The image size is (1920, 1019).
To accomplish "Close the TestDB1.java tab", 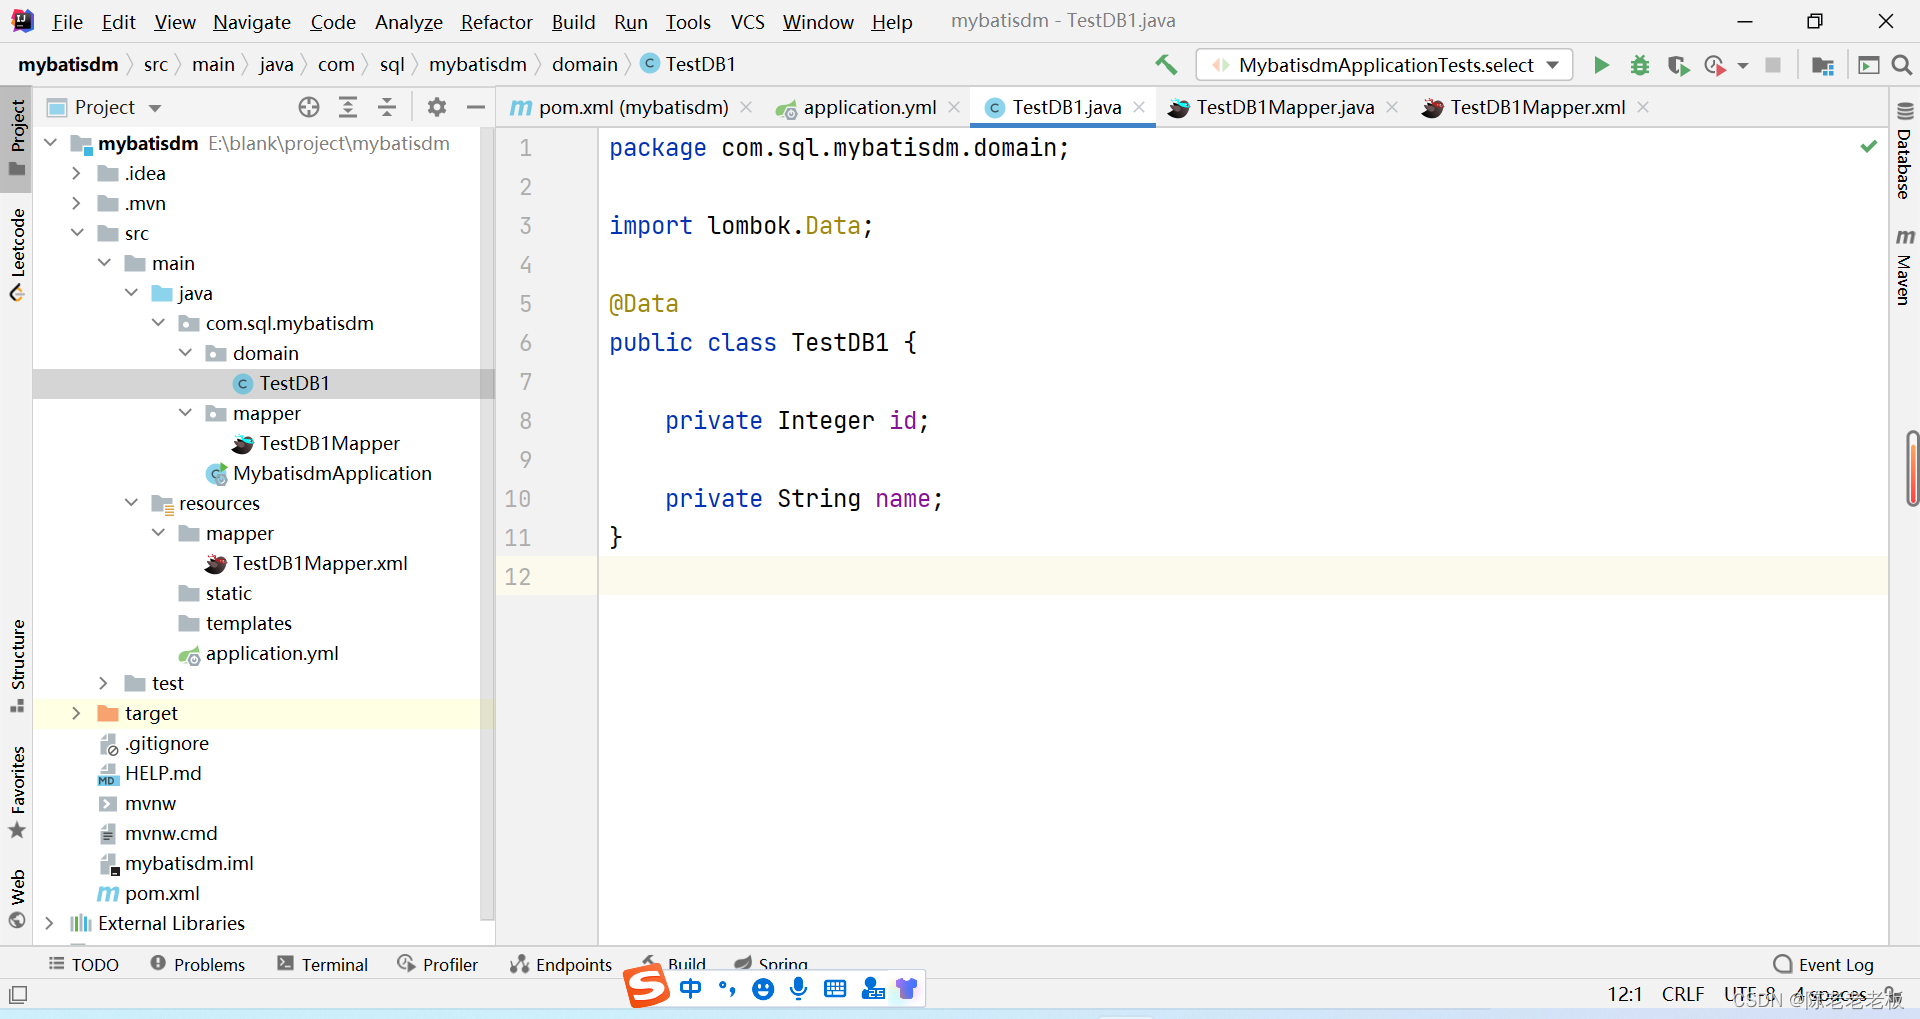I will click(x=1139, y=107).
